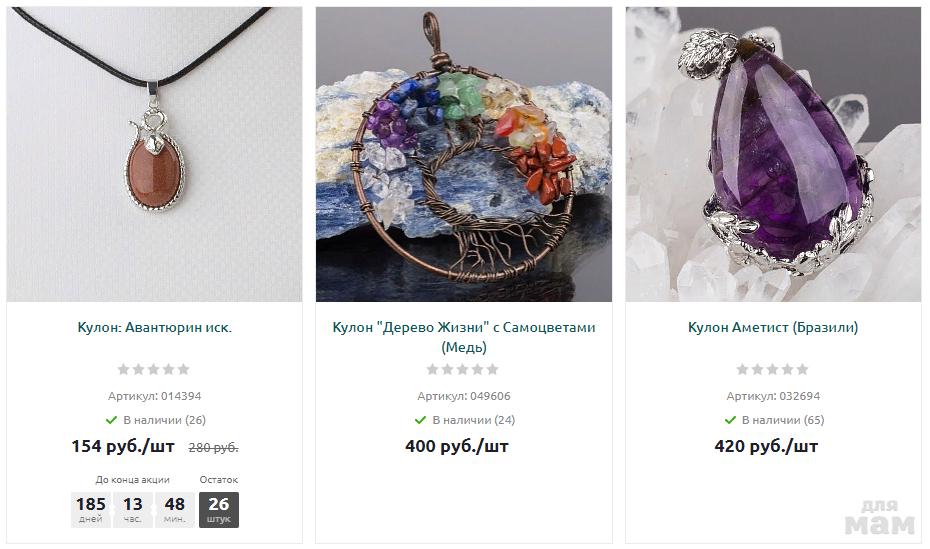Select the 154 руб./шт sale price

123,446
